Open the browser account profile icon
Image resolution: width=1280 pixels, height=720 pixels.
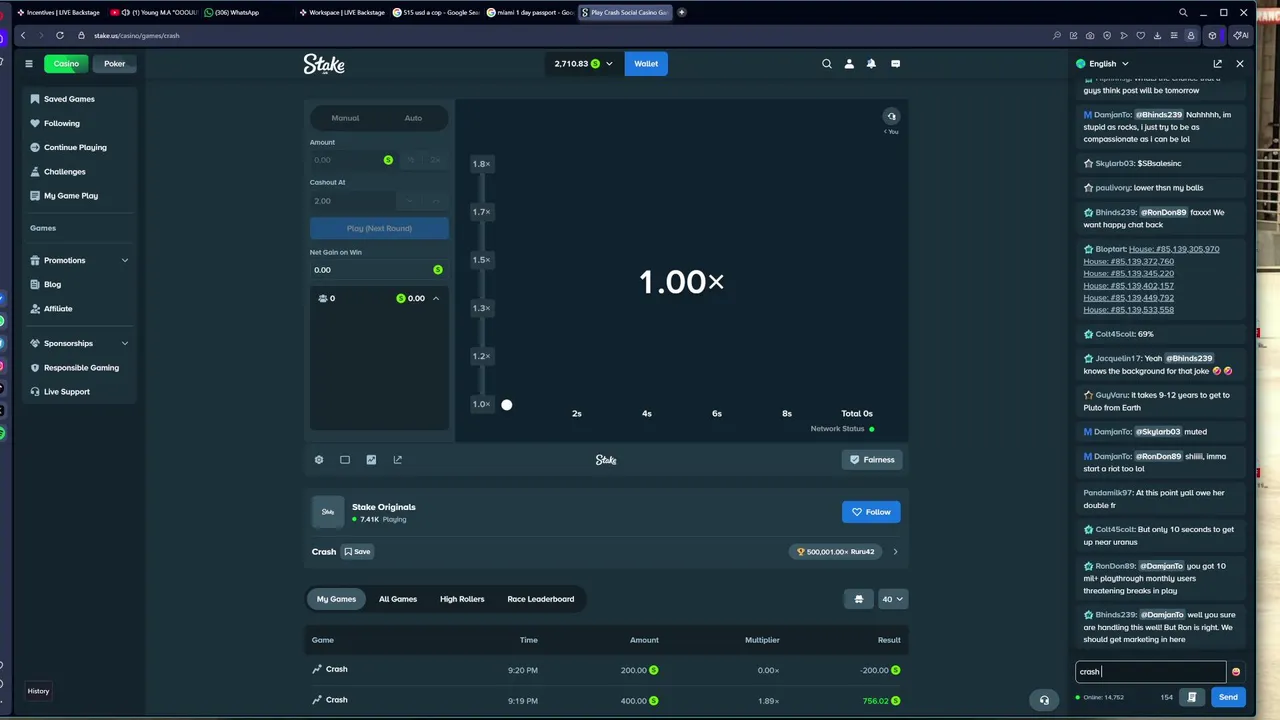1191,35
